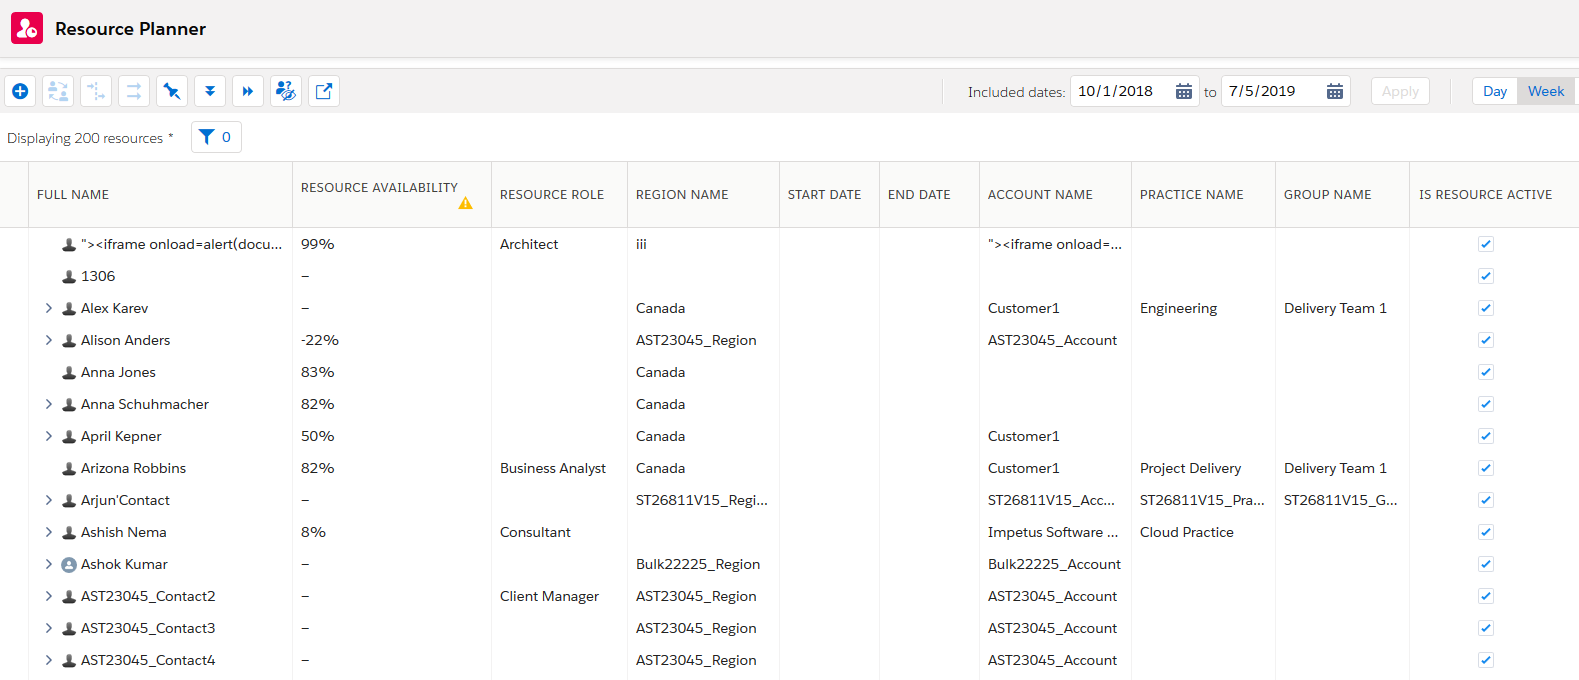Screen dimensions: 1579x680
Task: Click the double down-arrow expand all icon
Action: point(210,91)
